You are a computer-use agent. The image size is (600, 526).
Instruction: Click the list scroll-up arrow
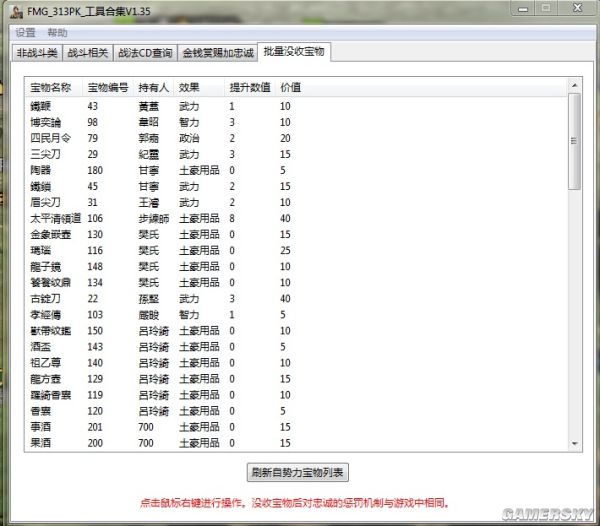(x=574, y=85)
